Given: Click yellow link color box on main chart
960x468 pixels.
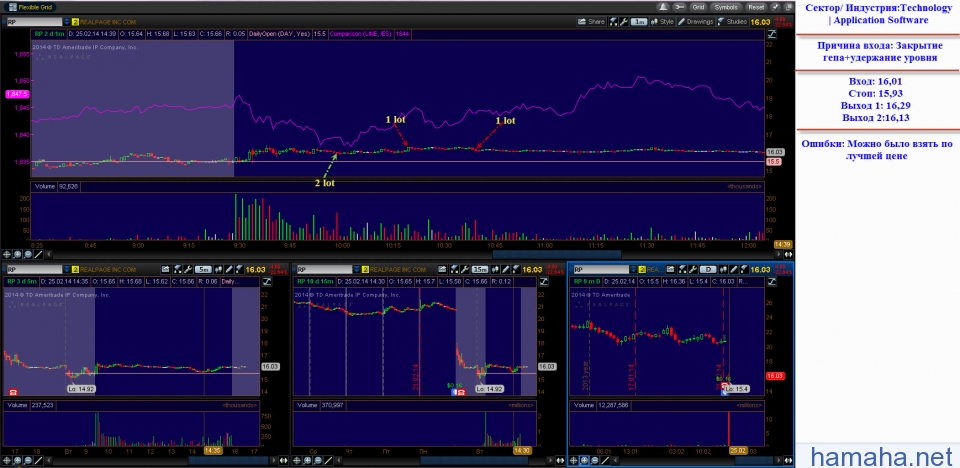Looking at the screenshot, I should point(75,20).
